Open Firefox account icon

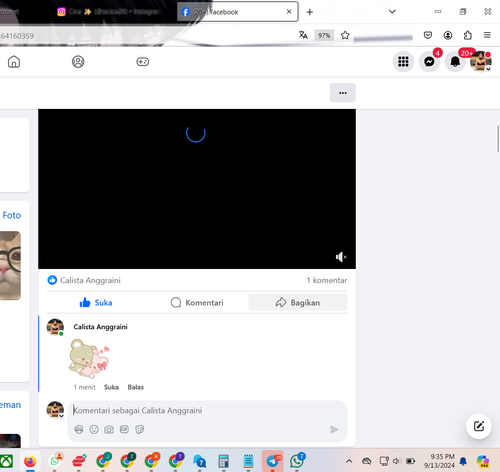[448, 35]
